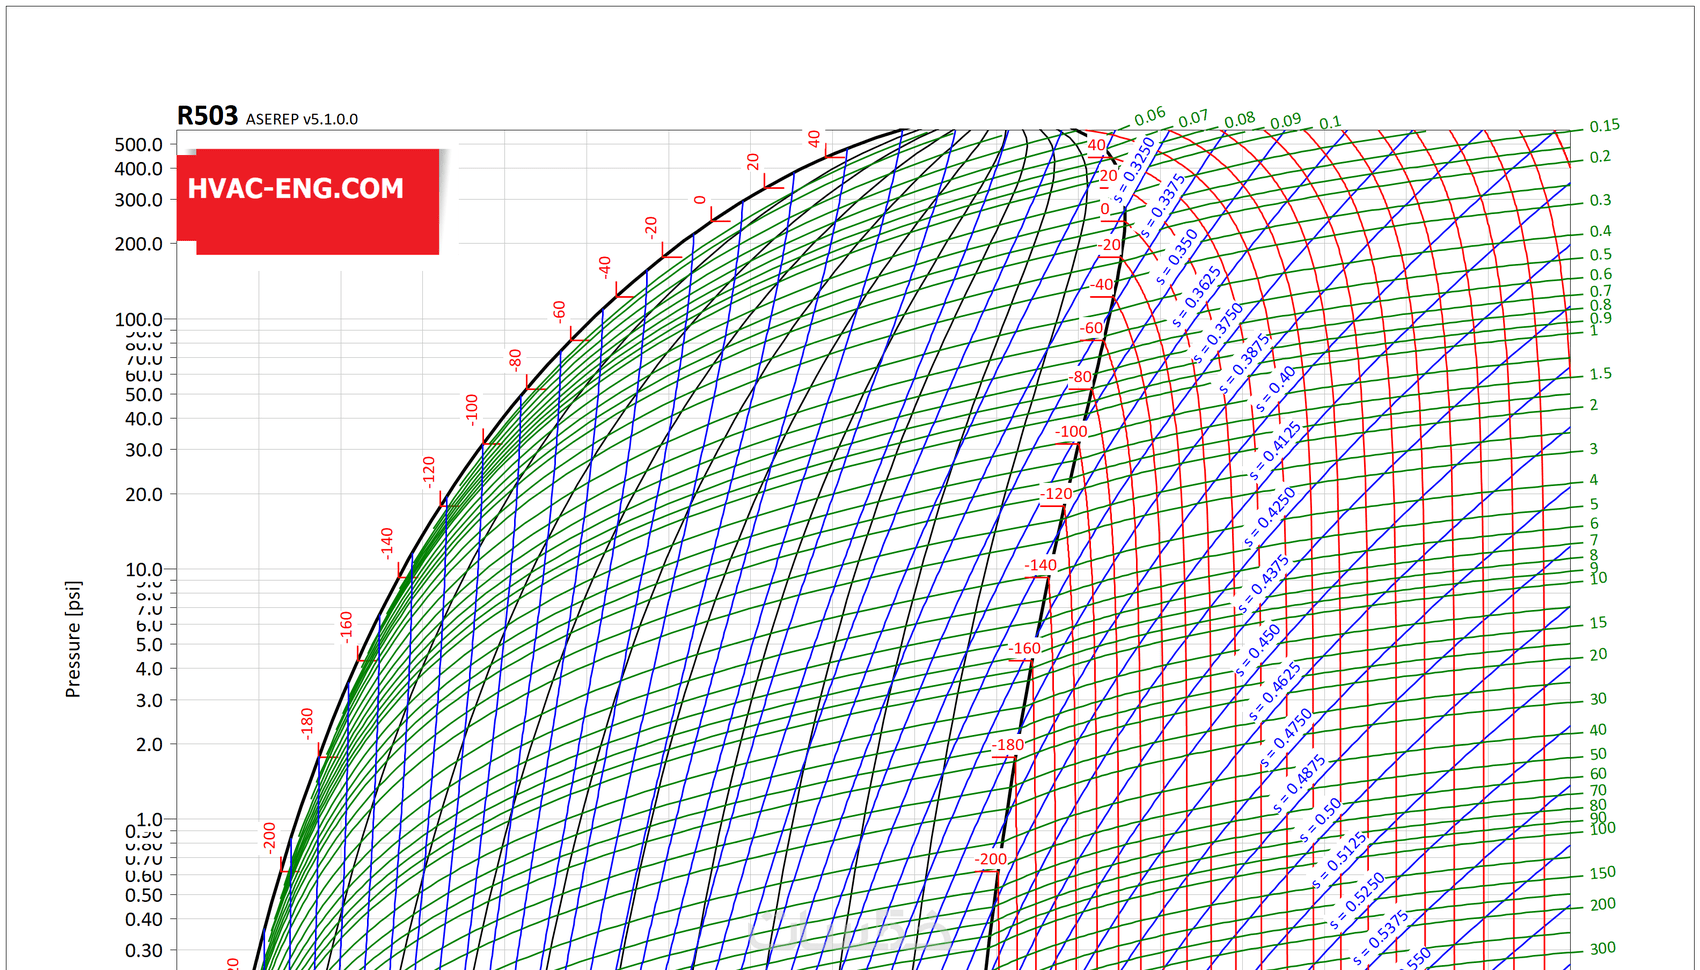The height and width of the screenshot is (970, 1700).
Task: Click the blue s = 0.4375 entropy label
Action: [1263, 584]
